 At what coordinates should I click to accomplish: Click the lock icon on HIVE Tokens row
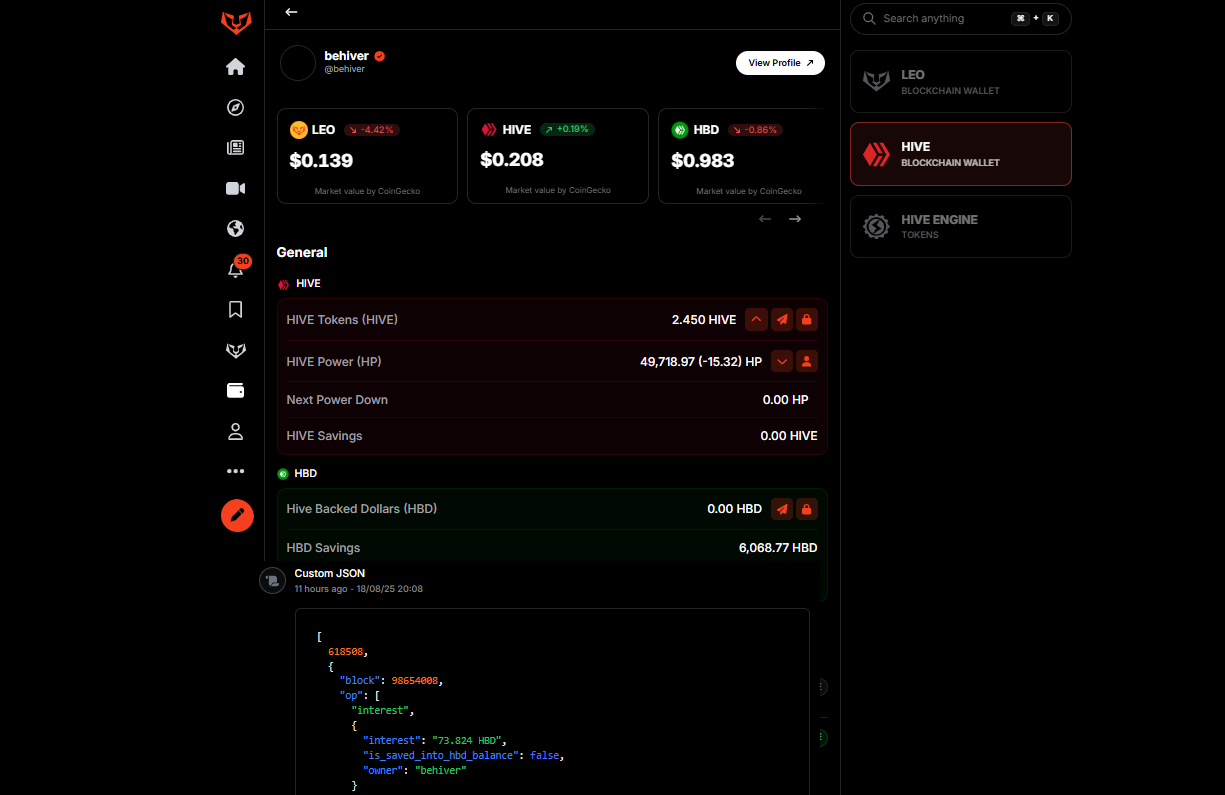pos(807,320)
